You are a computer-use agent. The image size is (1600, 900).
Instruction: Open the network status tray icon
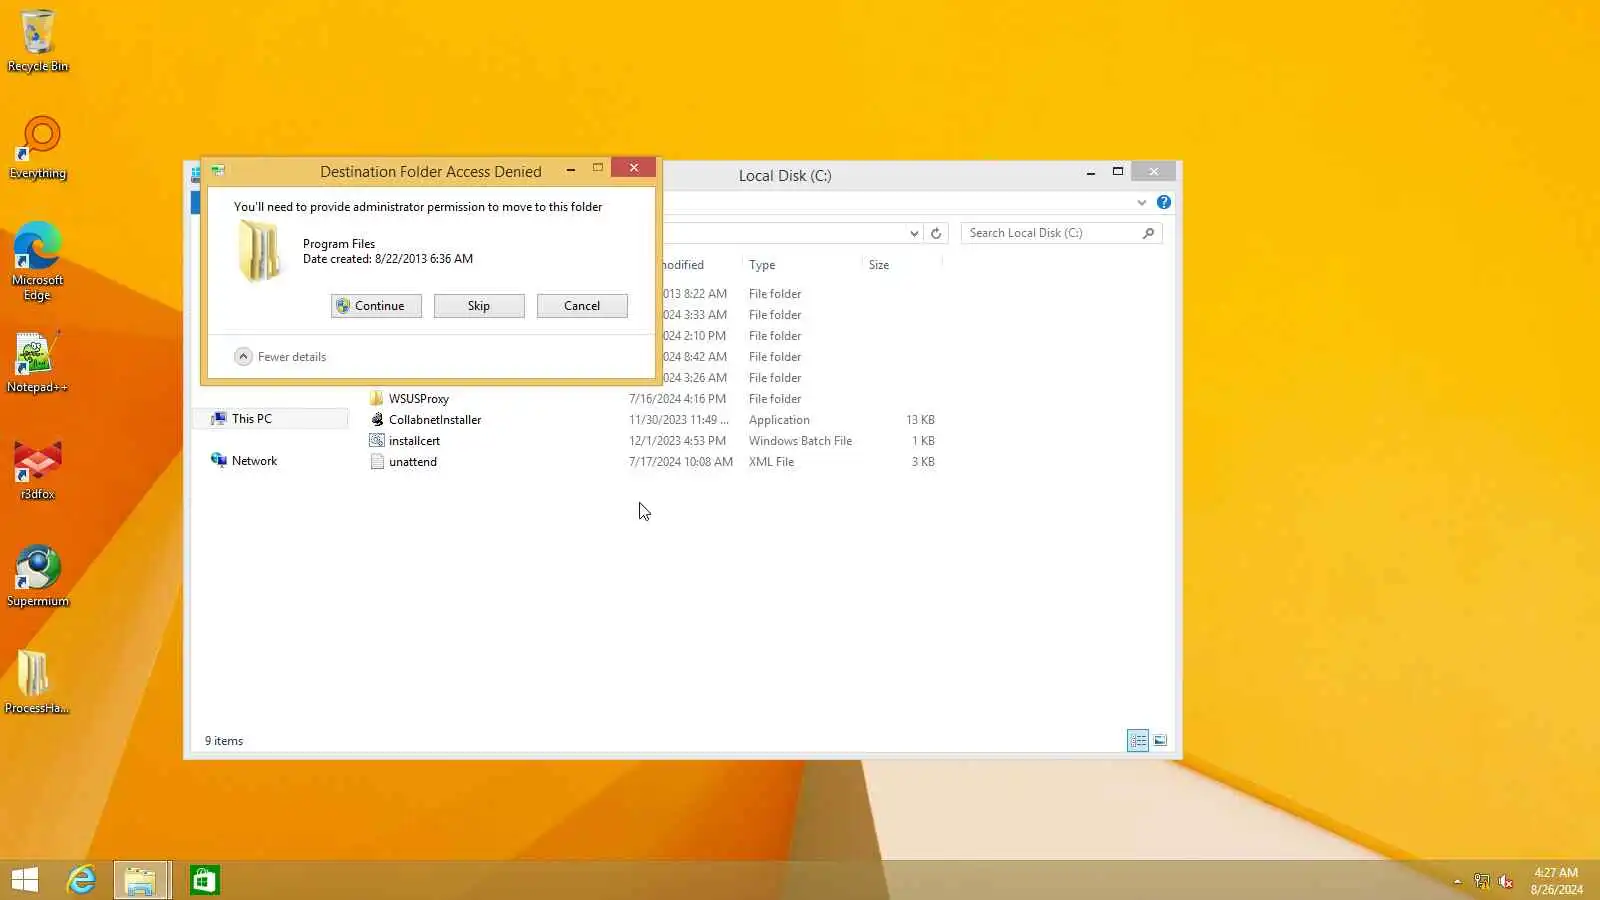click(1482, 881)
